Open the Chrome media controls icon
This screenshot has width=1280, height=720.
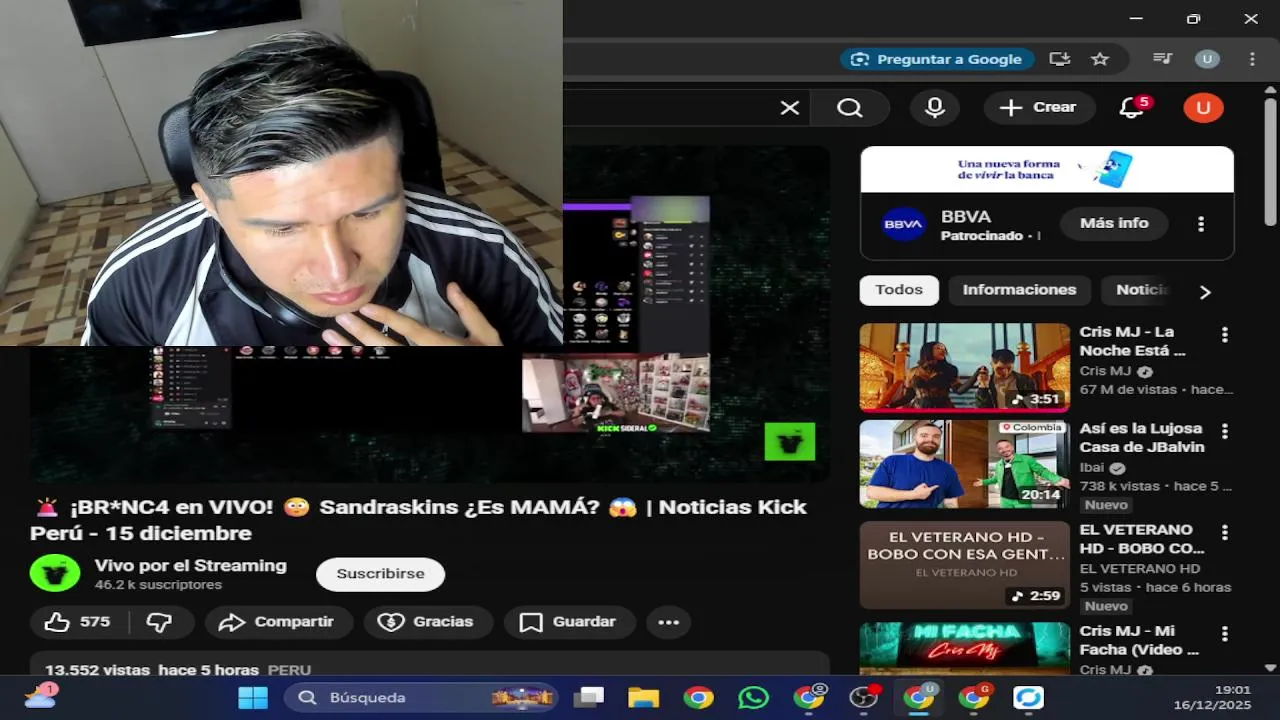point(1161,59)
